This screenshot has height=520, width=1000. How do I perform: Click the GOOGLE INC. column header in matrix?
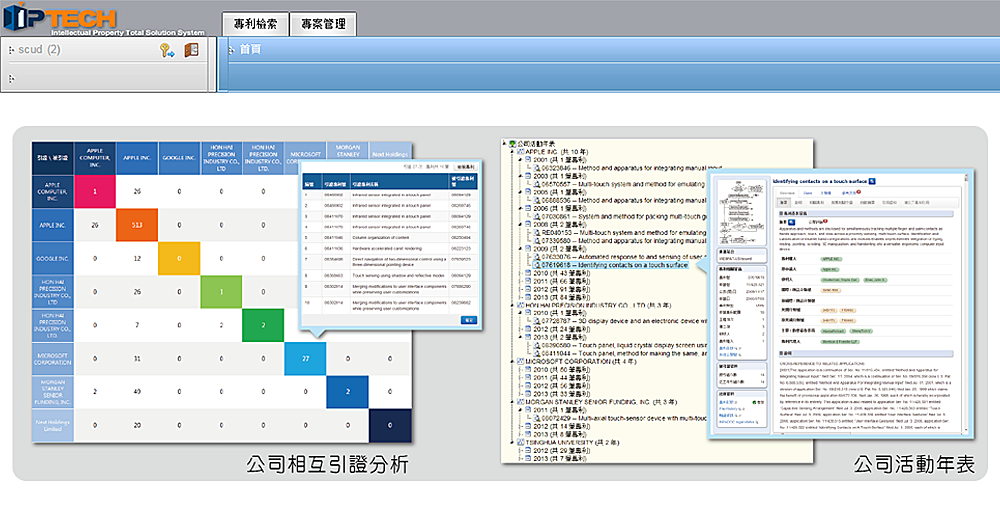click(179, 158)
